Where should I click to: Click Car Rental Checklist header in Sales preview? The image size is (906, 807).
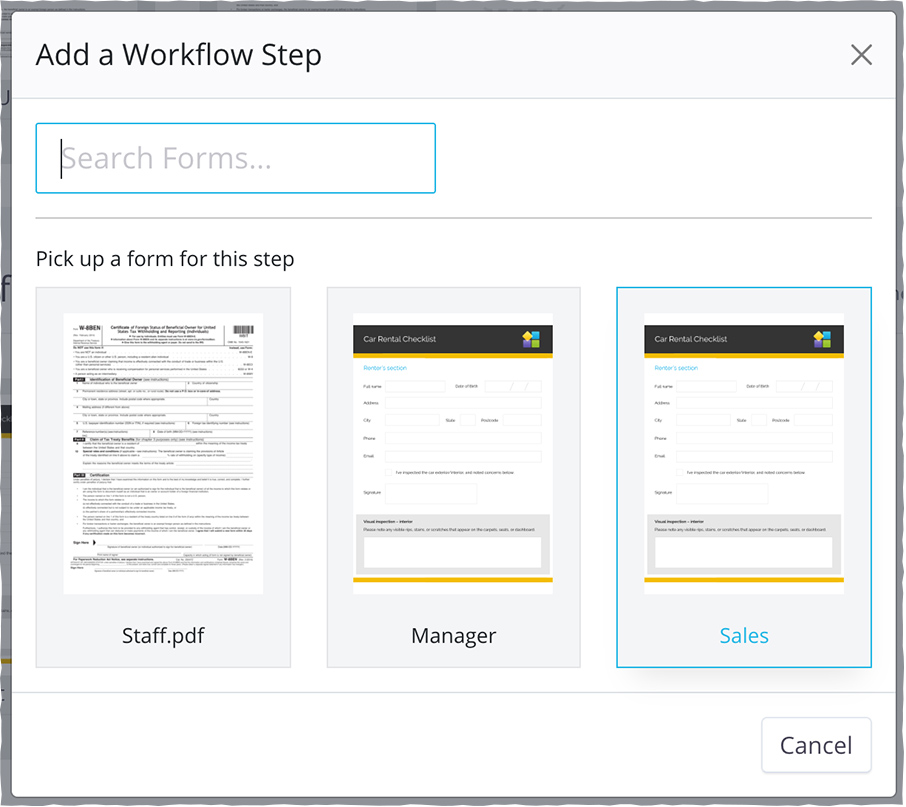(691, 339)
